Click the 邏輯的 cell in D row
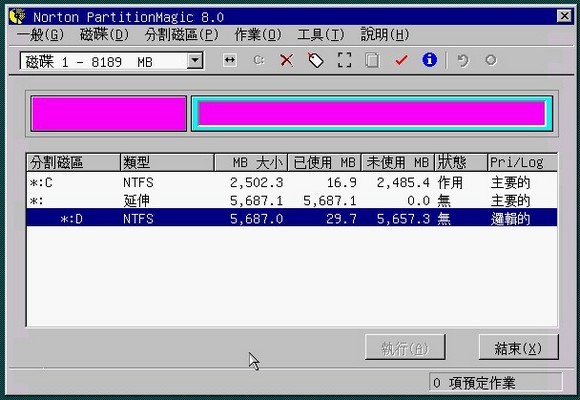This screenshot has height=400, width=580. (510, 219)
